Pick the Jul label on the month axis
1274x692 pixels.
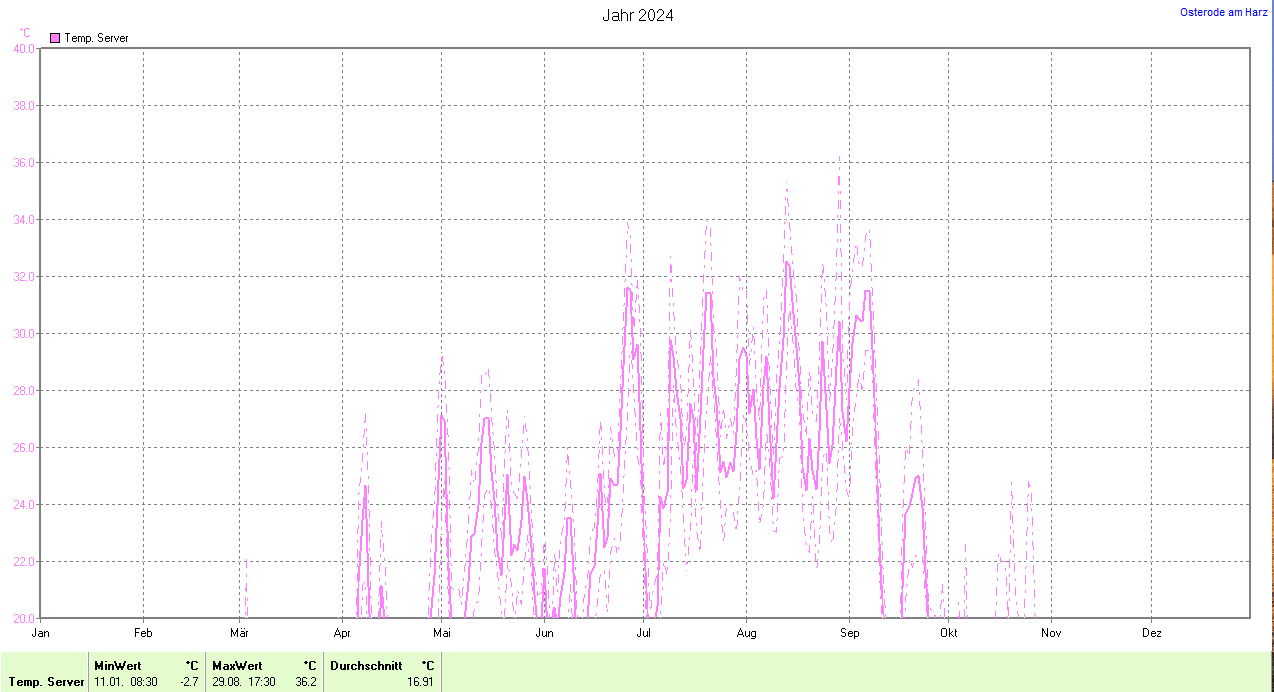(644, 633)
